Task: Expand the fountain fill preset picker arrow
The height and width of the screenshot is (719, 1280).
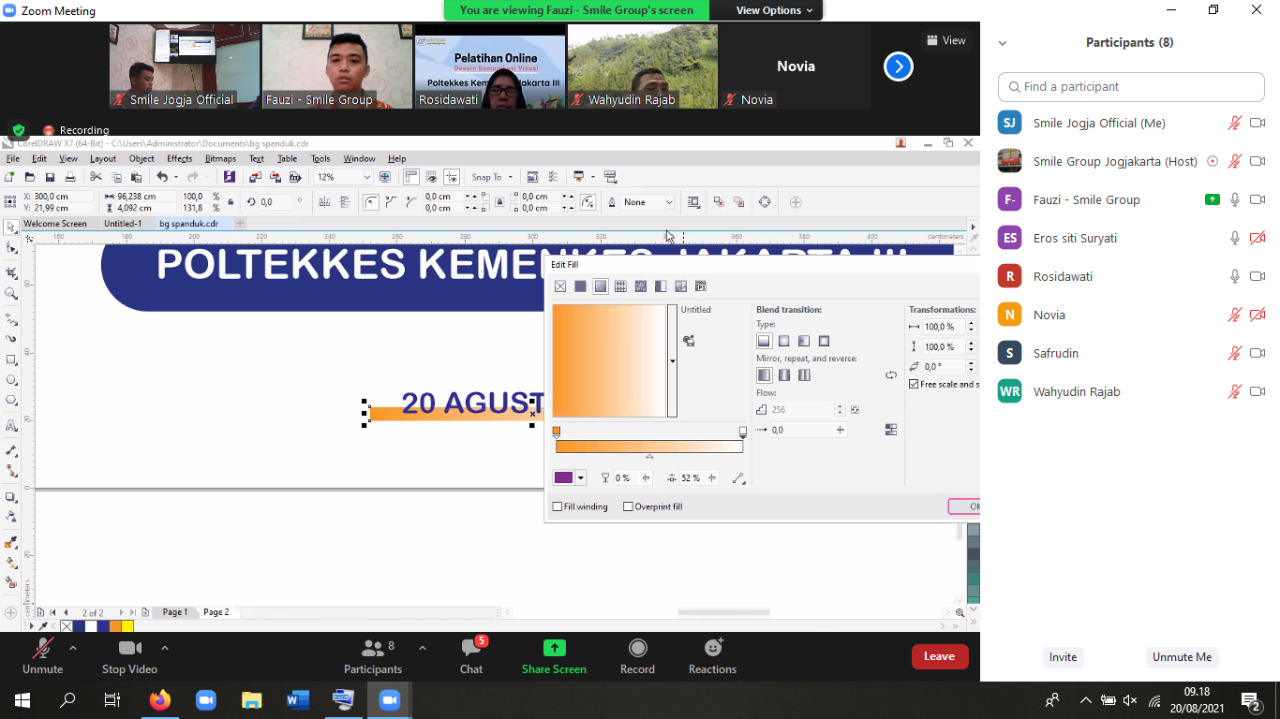Action: [x=672, y=361]
